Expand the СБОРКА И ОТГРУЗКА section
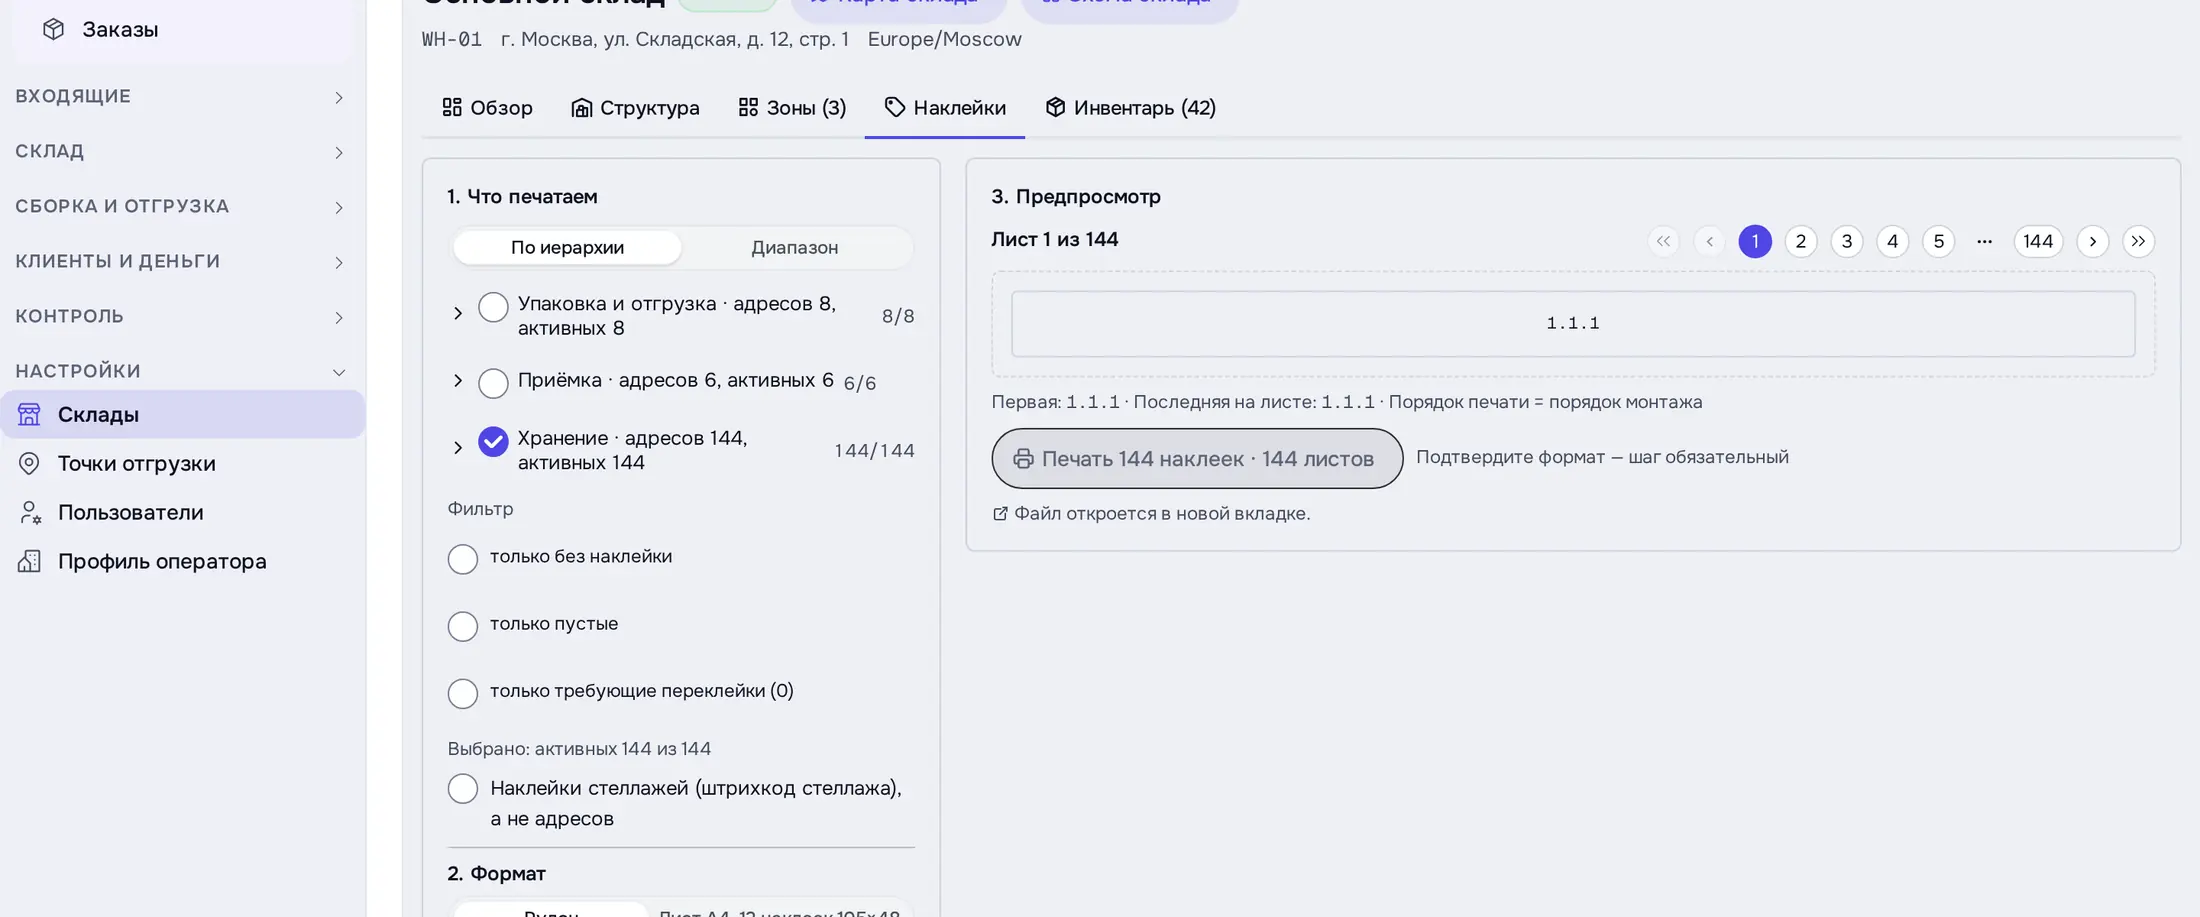Image resolution: width=2200 pixels, height=917 pixels. (x=182, y=206)
